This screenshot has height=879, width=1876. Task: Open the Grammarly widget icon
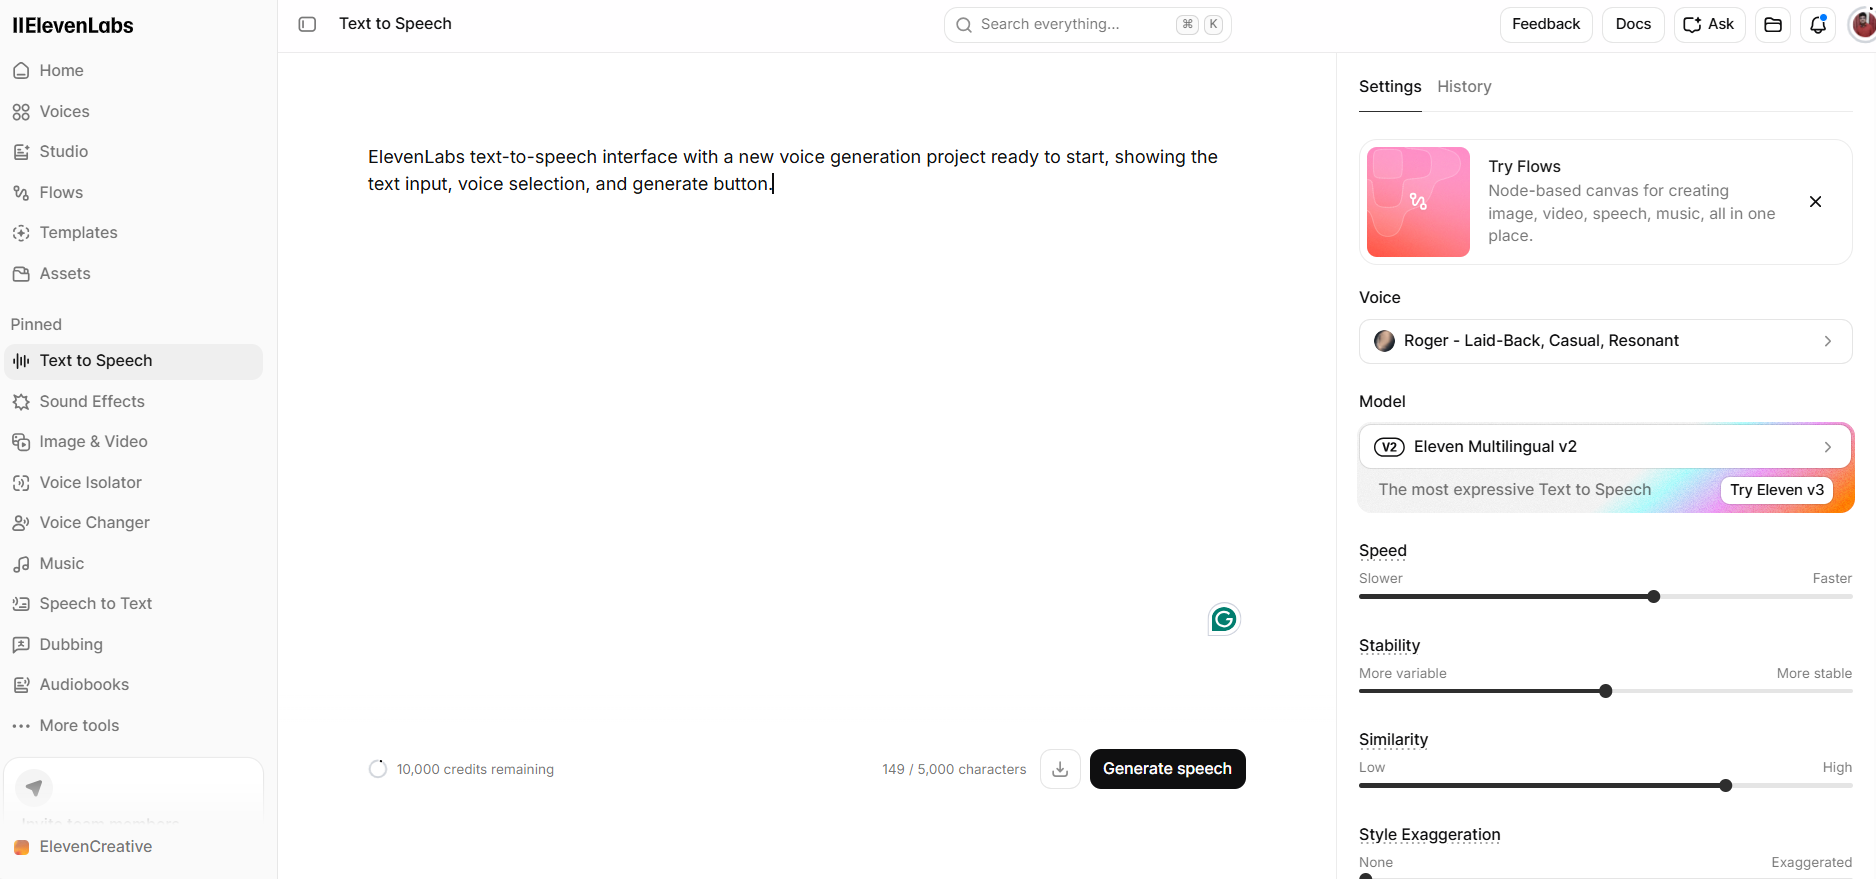point(1224,619)
